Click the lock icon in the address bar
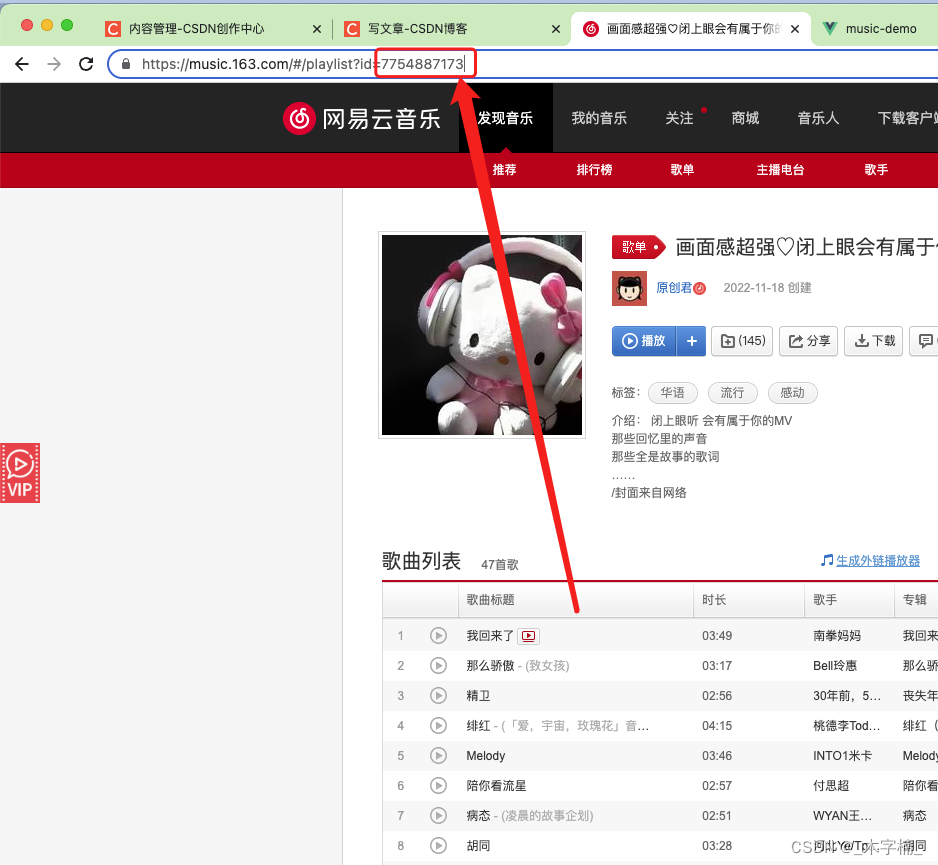 click(126, 64)
